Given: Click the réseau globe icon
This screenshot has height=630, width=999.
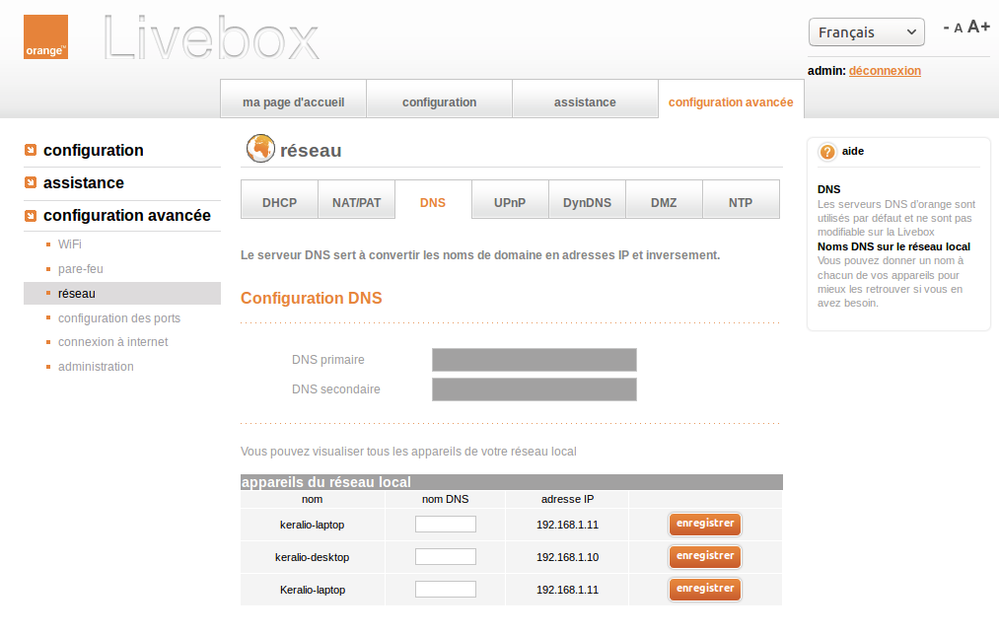Looking at the screenshot, I should pyautogui.click(x=261, y=148).
